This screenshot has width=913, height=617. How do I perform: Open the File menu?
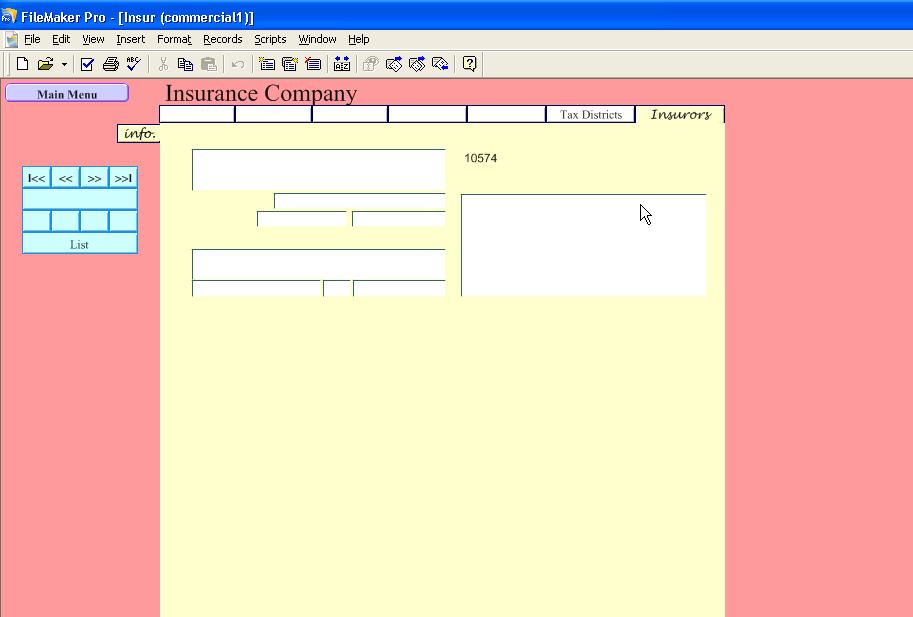point(32,39)
